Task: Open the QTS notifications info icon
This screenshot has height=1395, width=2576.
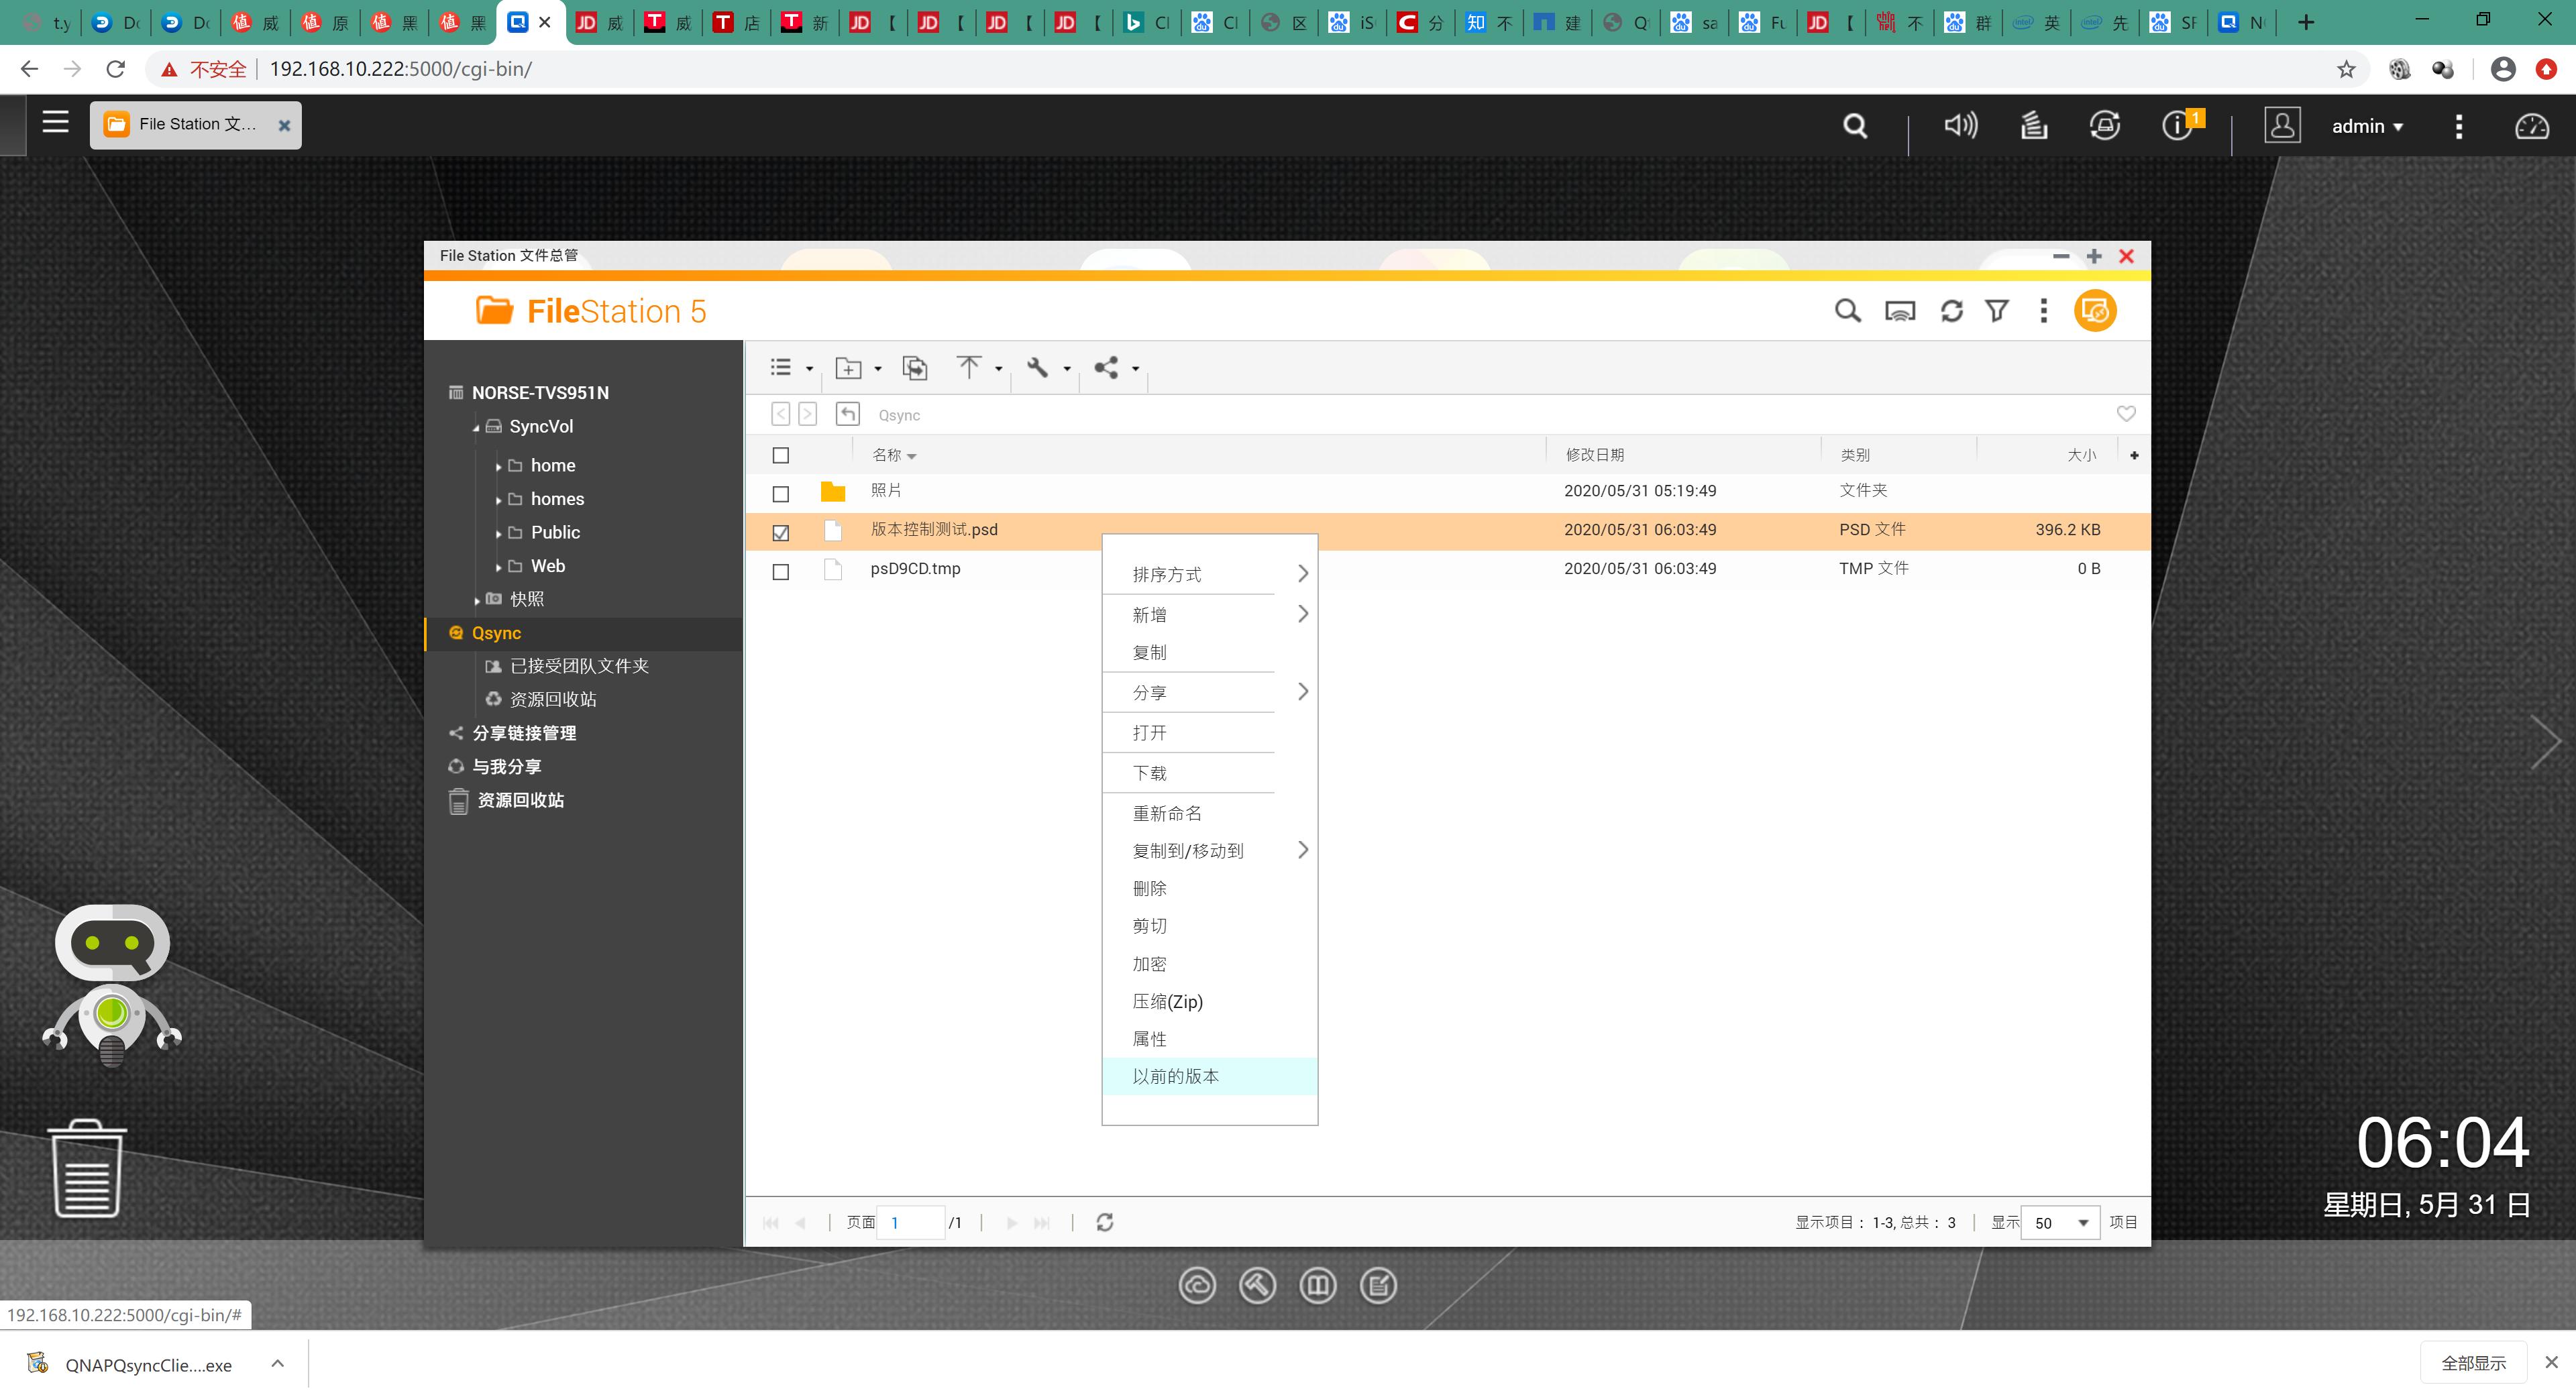Action: point(2177,126)
